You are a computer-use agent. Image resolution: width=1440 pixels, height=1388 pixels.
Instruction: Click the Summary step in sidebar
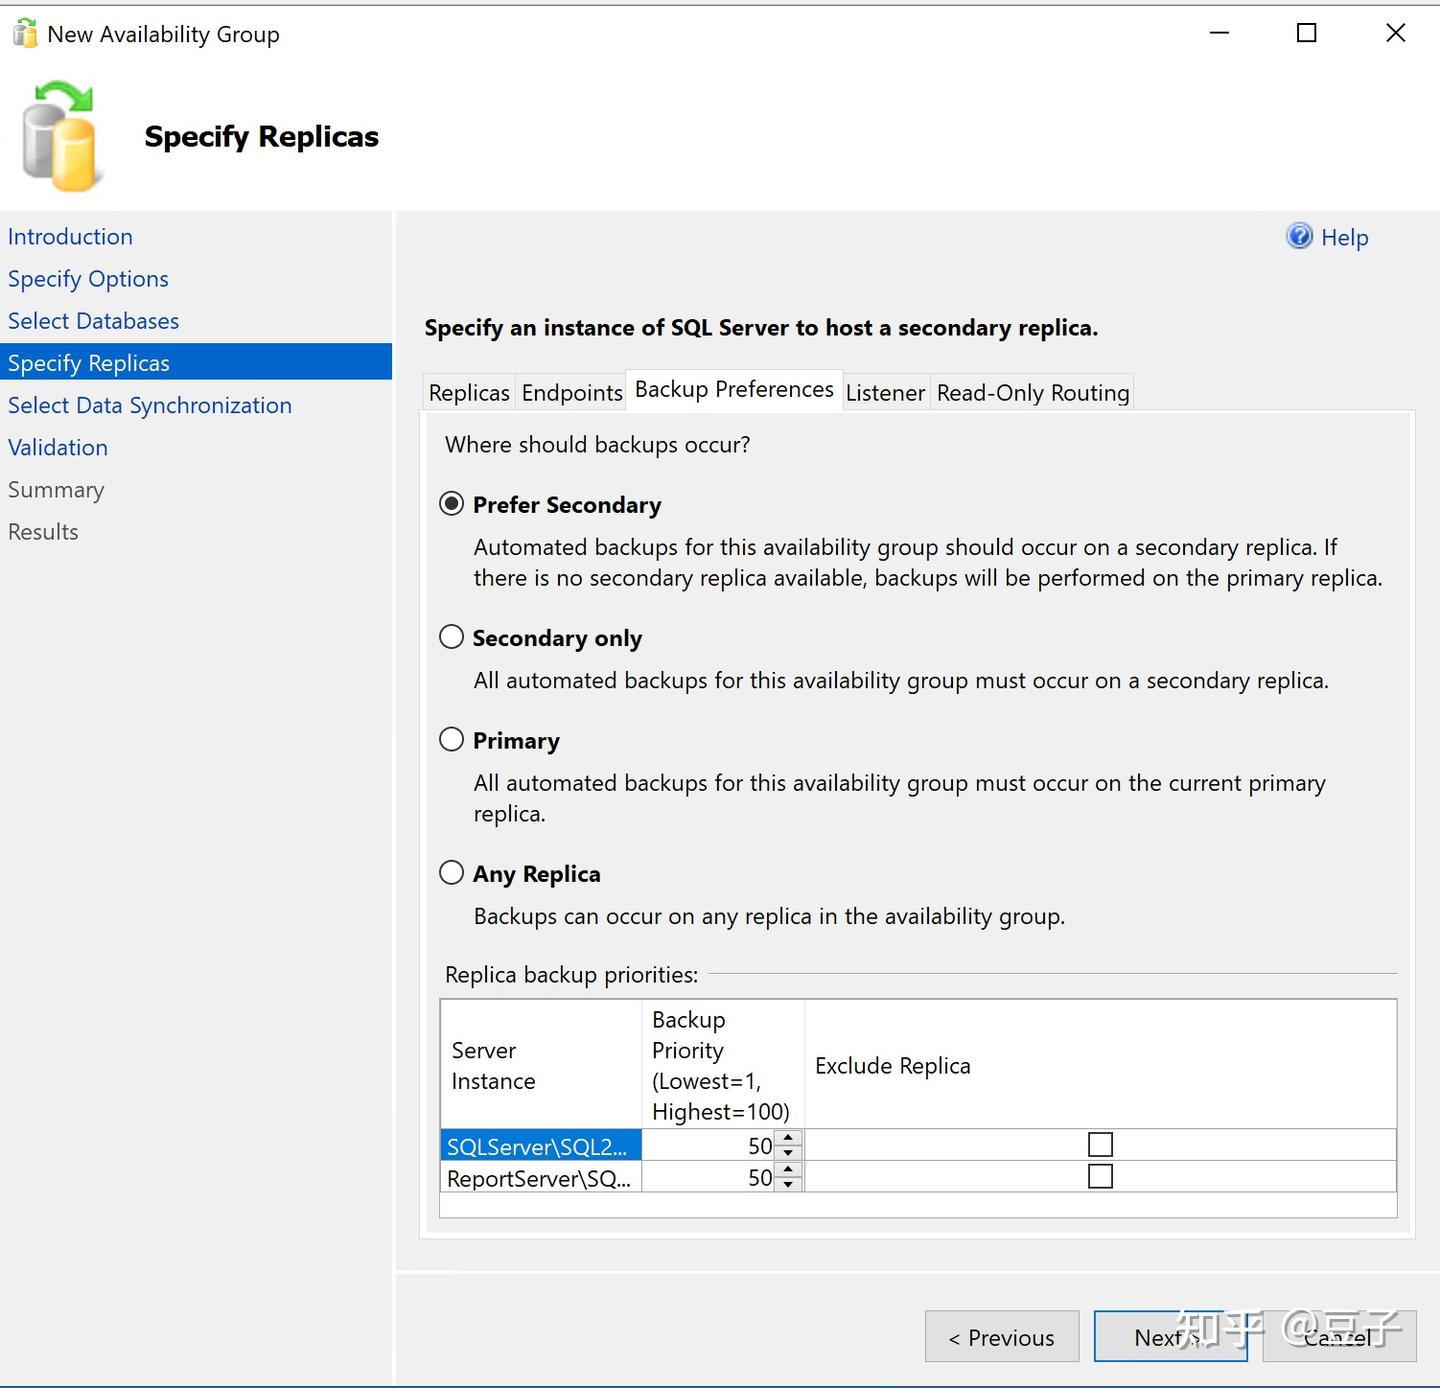pos(56,490)
